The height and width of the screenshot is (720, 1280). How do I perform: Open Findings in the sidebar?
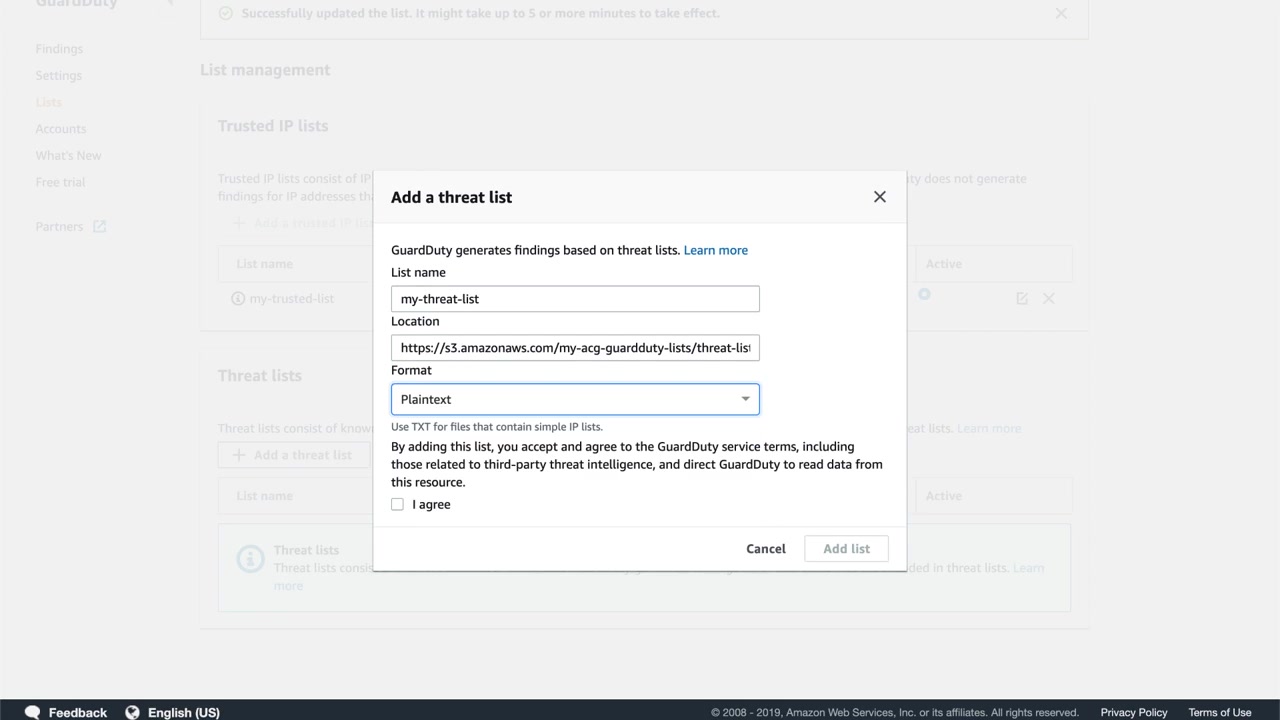[59, 49]
